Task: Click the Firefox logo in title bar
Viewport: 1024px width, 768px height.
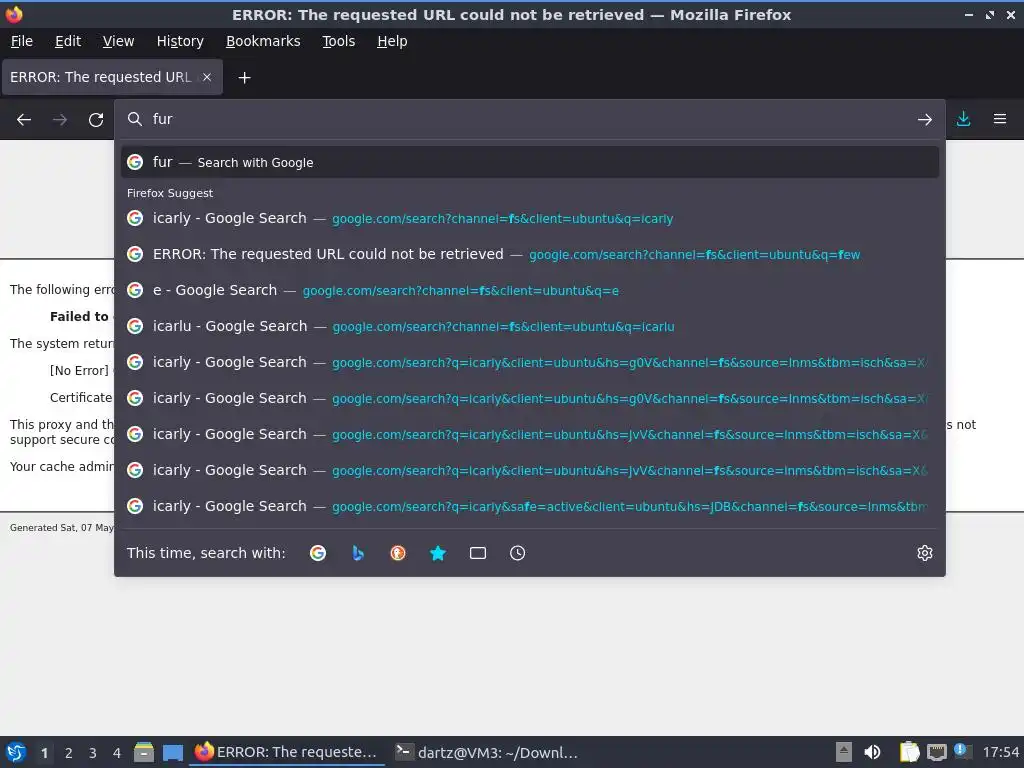Action: pos(14,14)
